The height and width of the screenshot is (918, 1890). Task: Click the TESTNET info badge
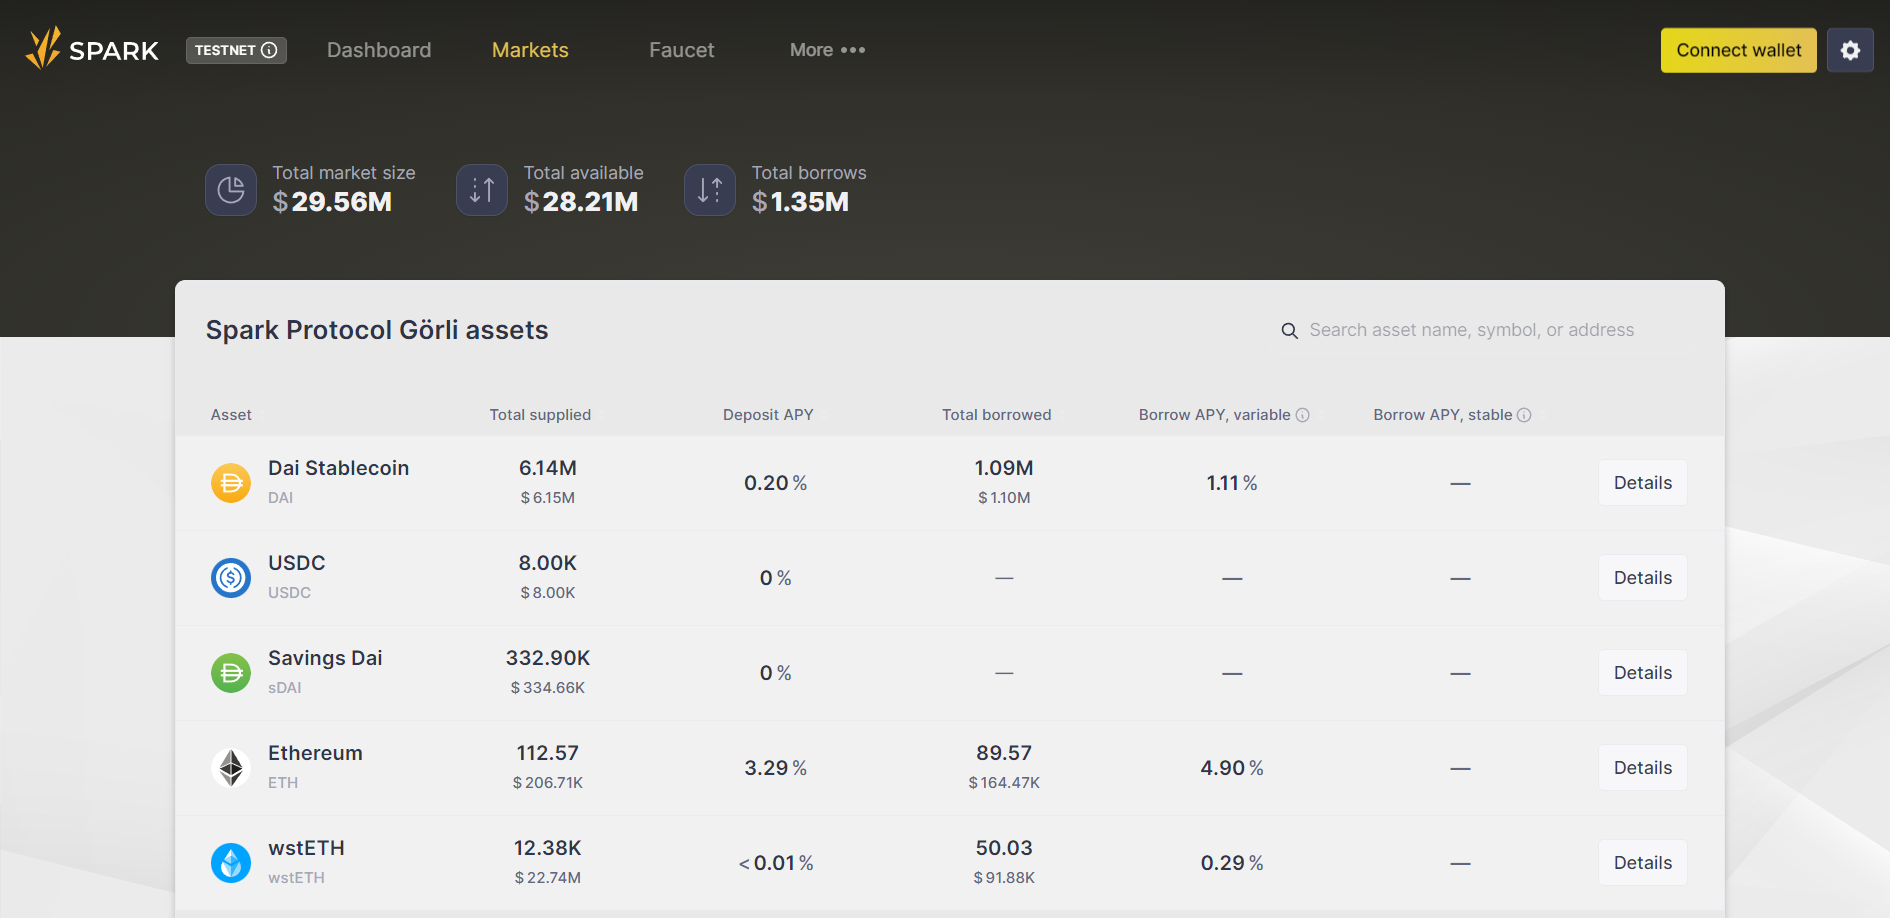click(x=236, y=50)
